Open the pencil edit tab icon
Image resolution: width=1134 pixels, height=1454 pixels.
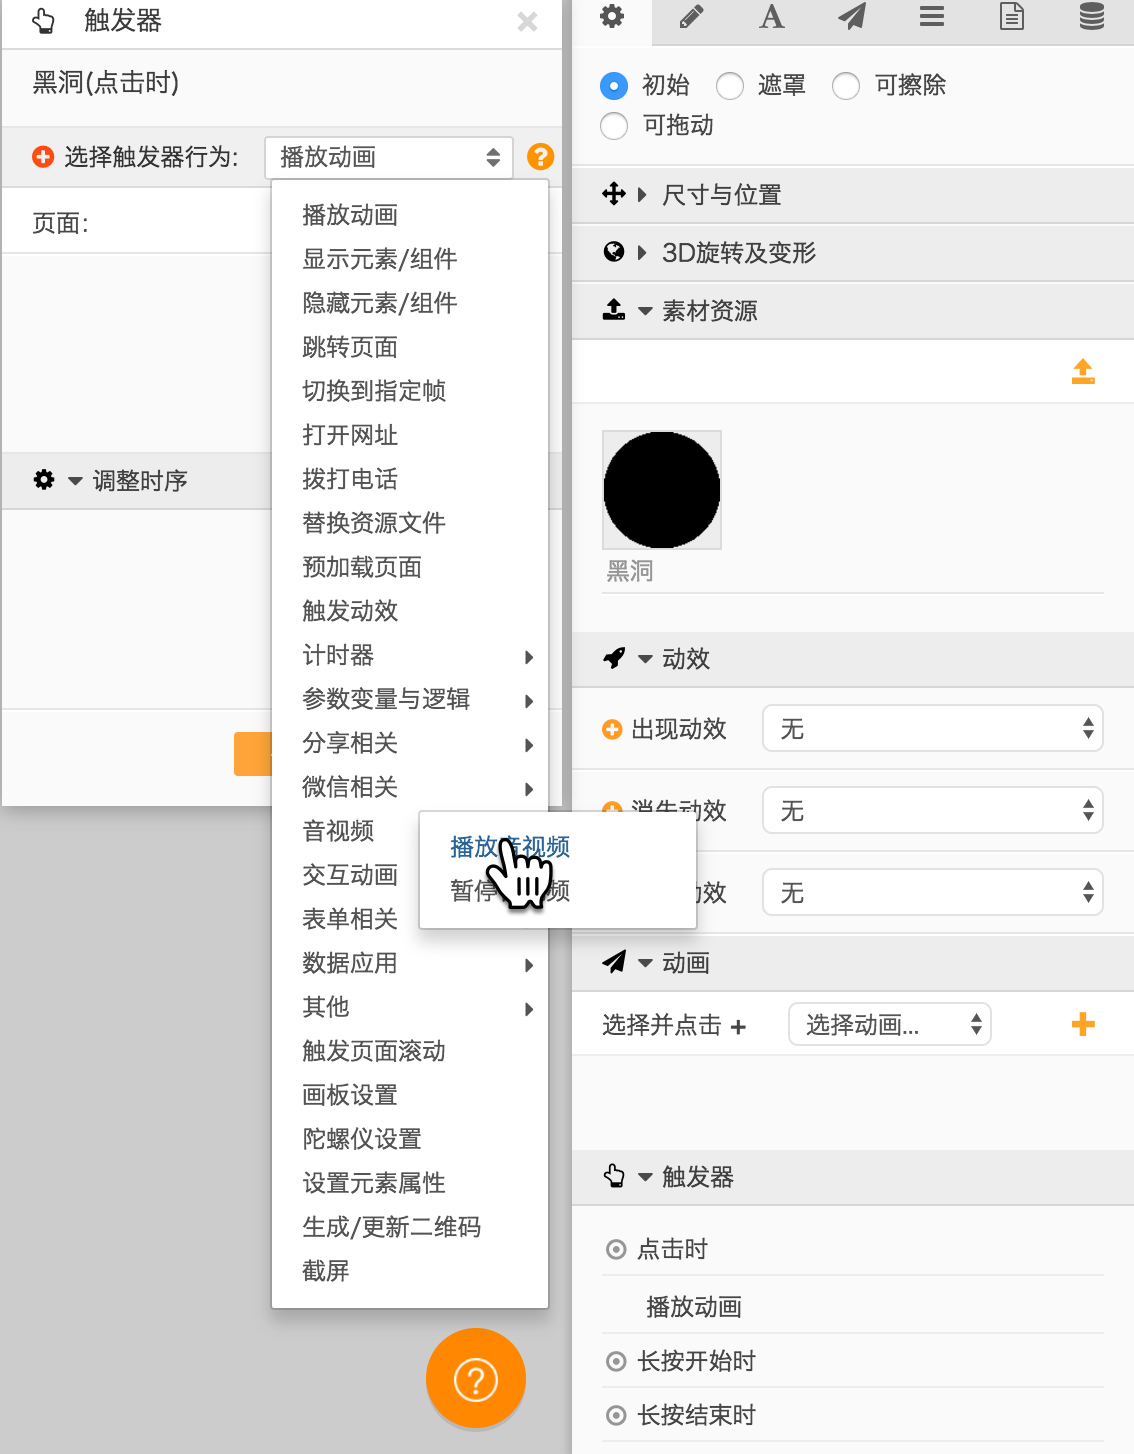click(691, 17)
